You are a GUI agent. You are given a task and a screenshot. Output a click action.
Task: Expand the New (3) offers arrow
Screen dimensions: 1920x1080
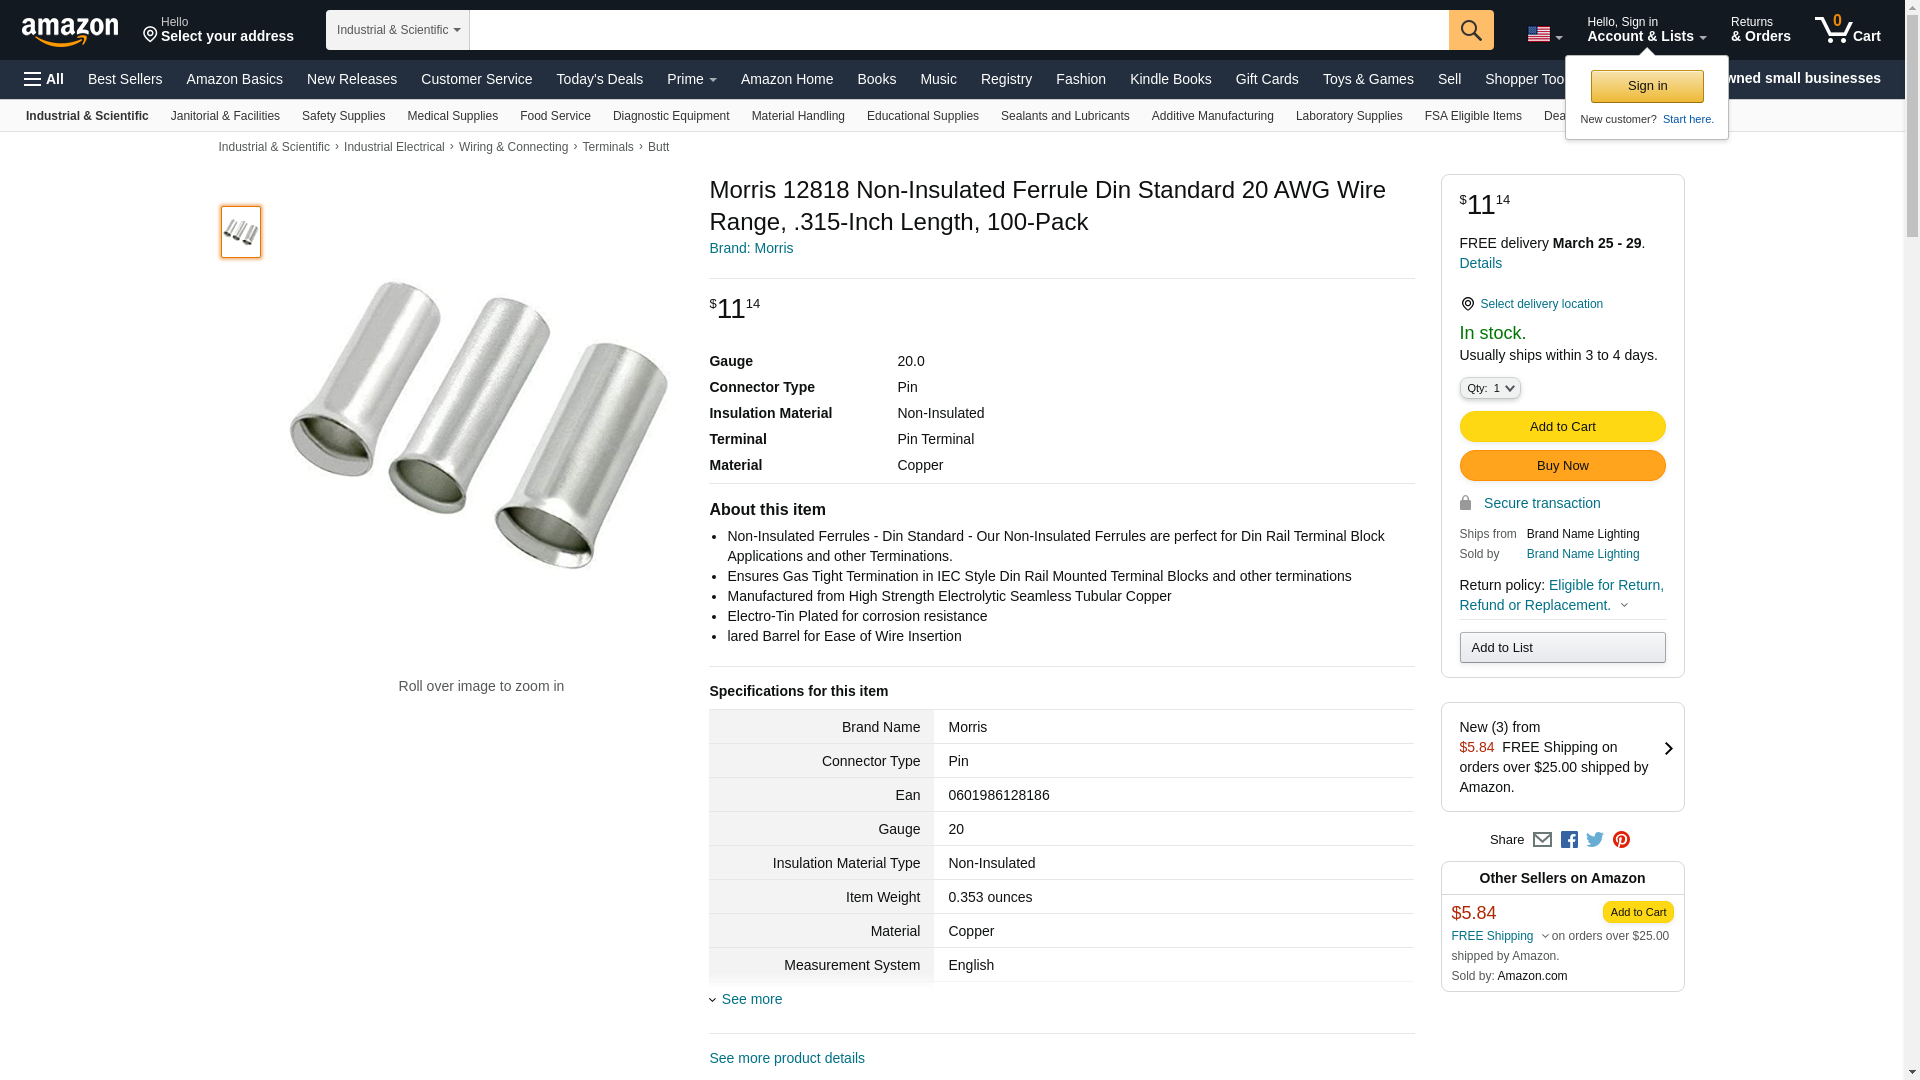click(x=1668, y=748)
